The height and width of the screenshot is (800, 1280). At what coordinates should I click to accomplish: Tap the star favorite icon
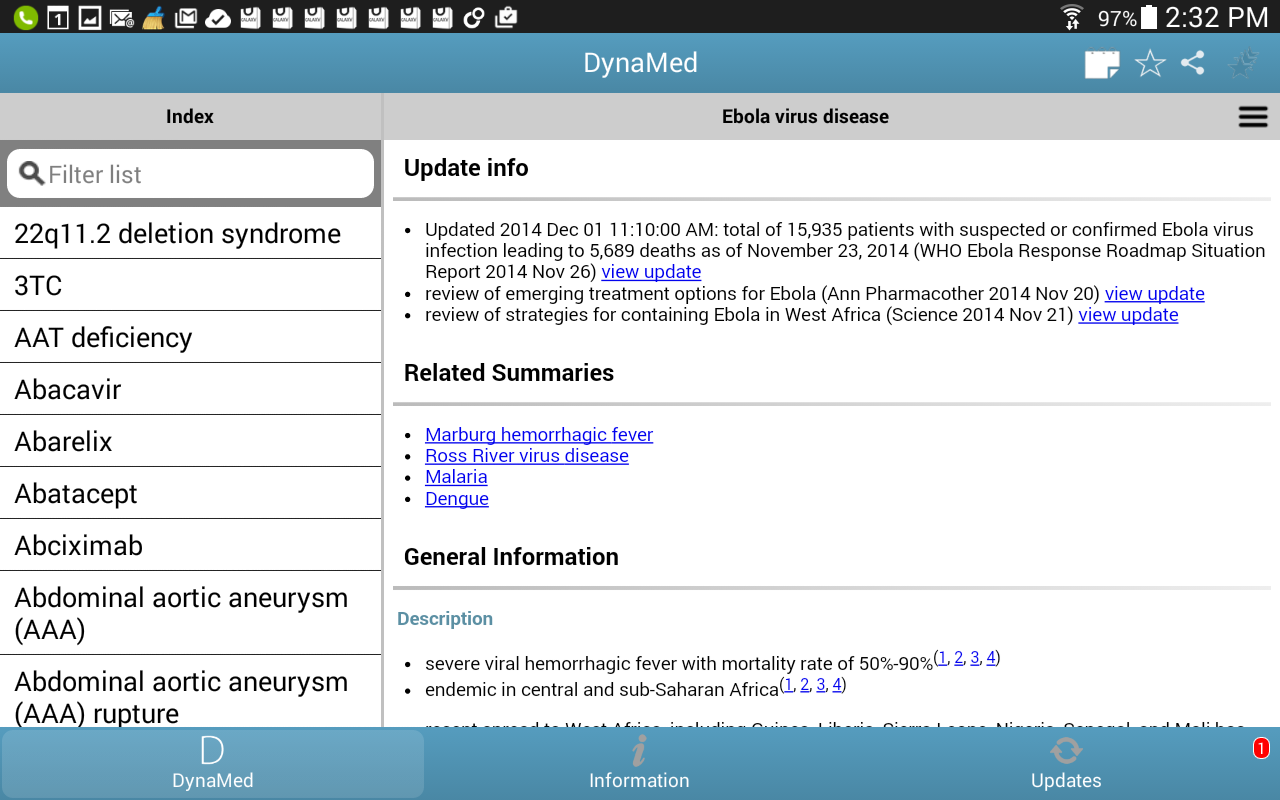coord(1150,64)
